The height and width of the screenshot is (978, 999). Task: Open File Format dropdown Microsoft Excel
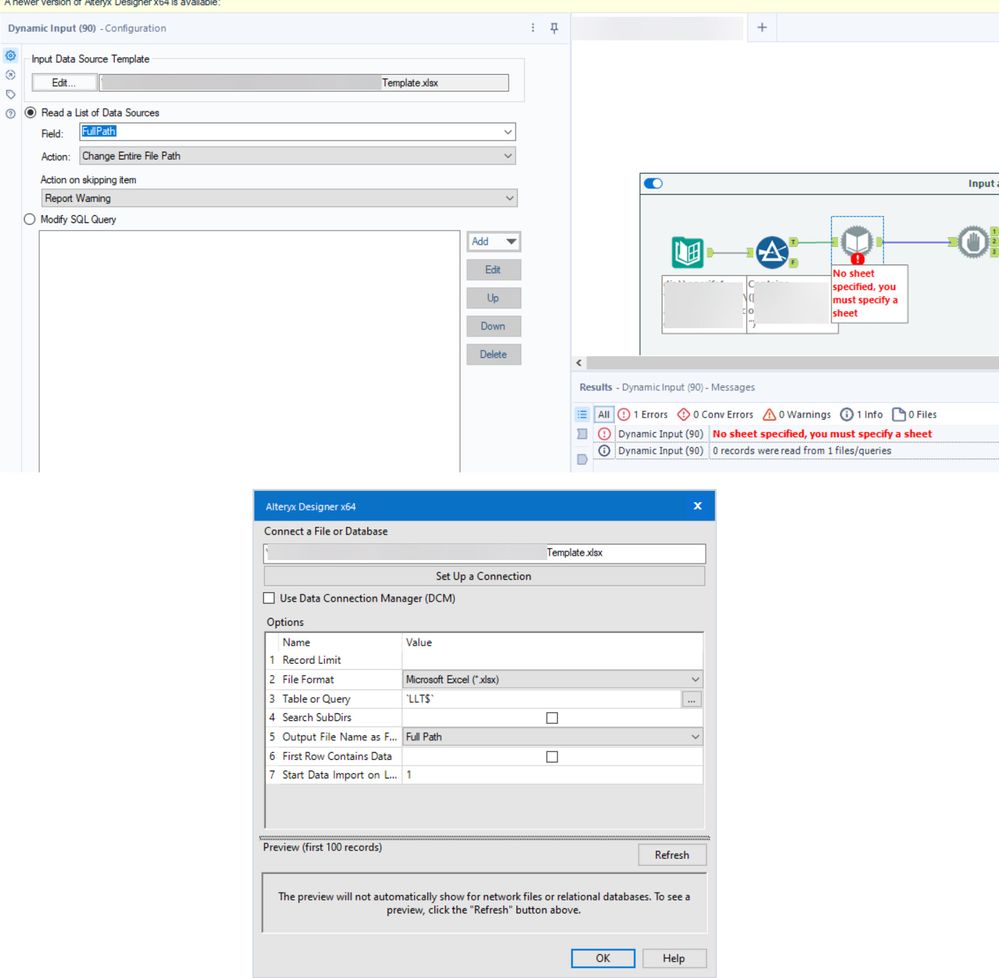point(552,680)
